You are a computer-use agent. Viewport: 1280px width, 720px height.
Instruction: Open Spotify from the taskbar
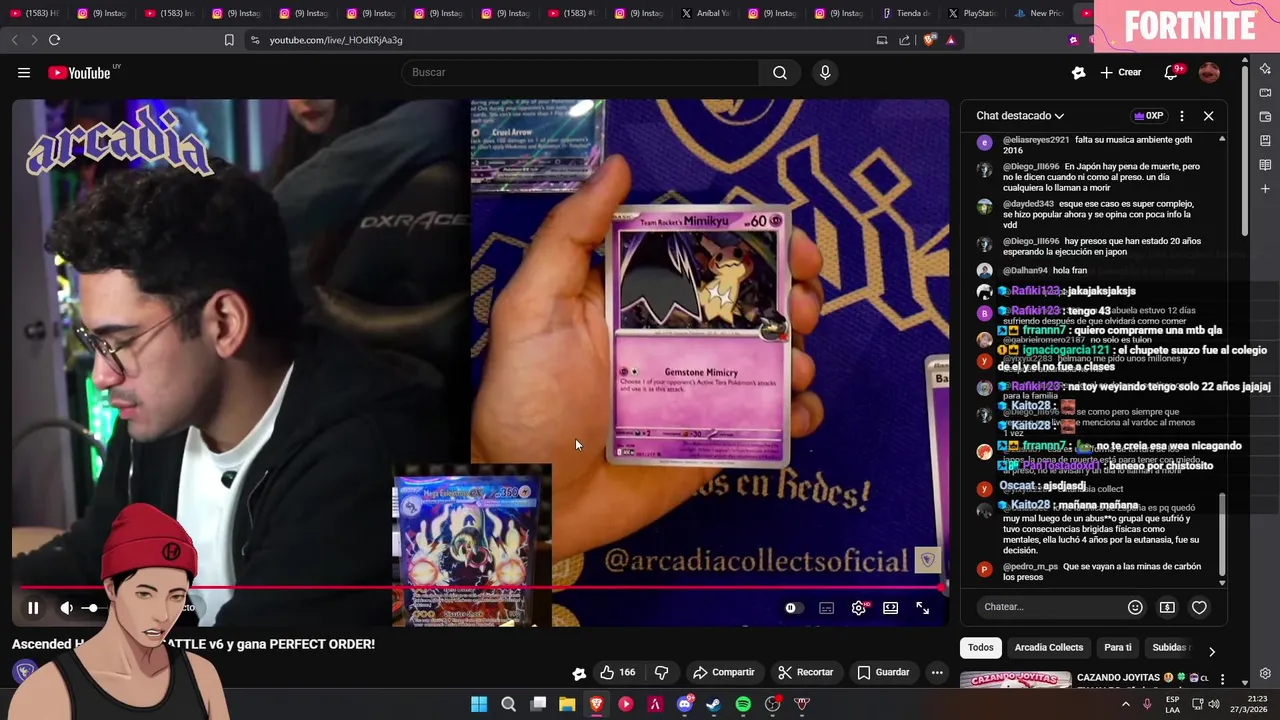coord(743,704)
